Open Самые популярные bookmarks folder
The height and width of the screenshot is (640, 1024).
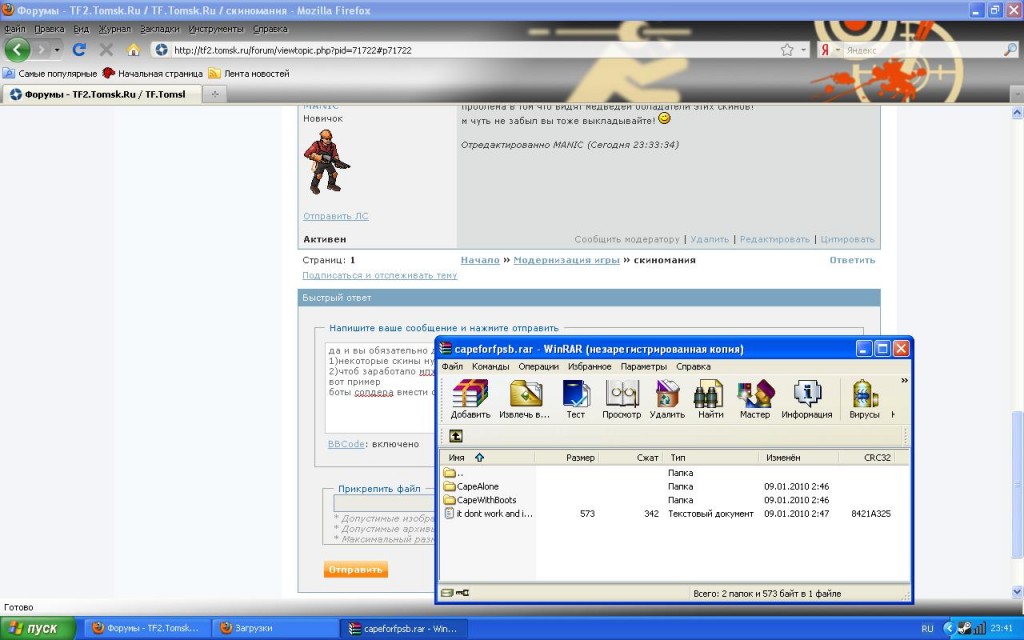(50, 74)
